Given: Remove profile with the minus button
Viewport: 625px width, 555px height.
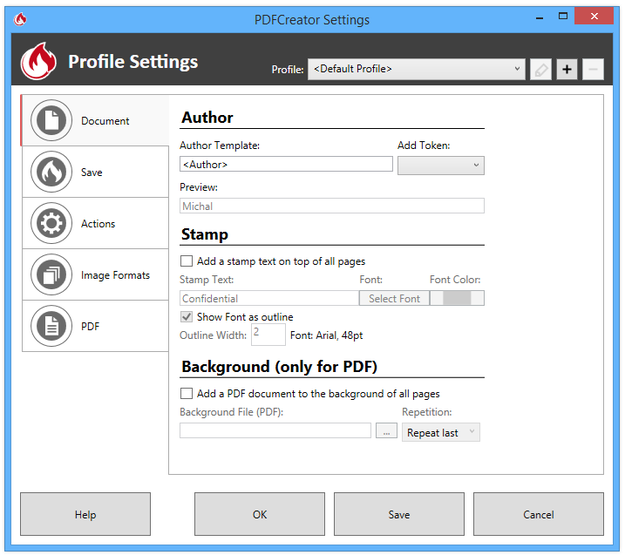Looking at the screenshot, I should pos(593,69).
